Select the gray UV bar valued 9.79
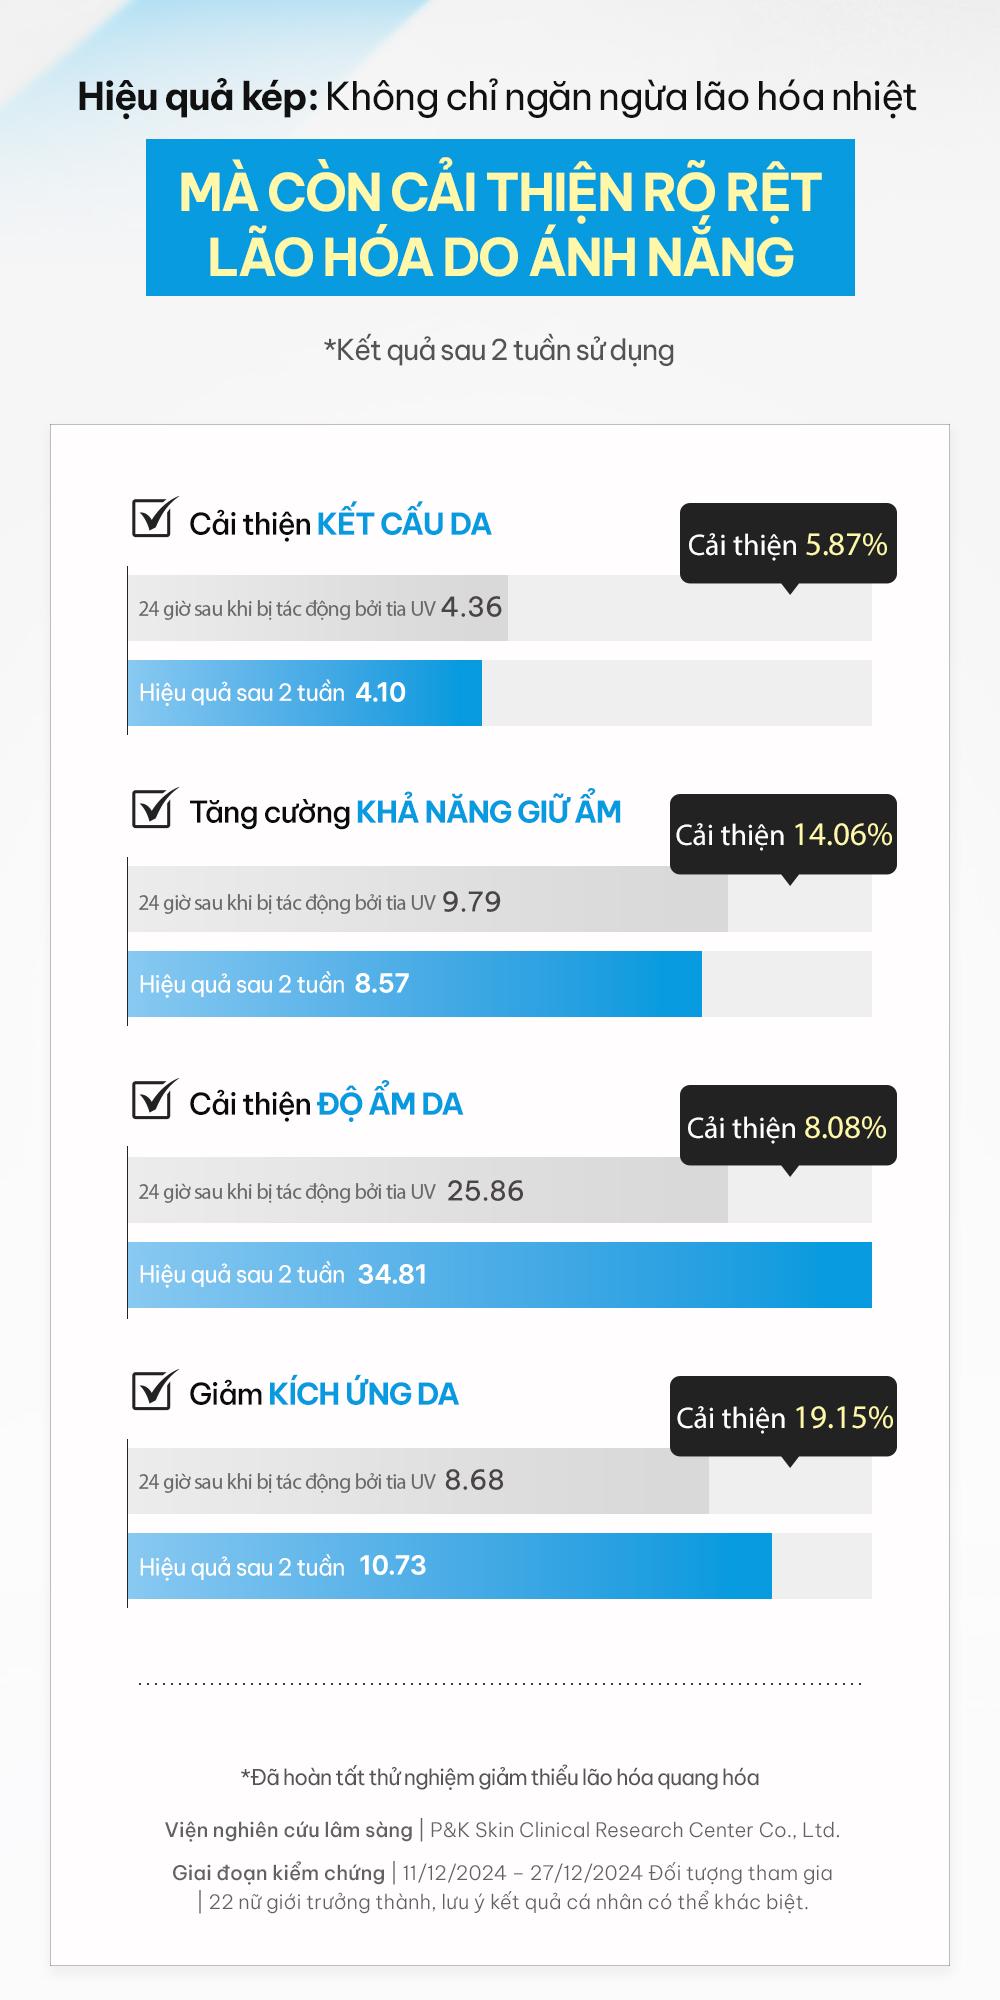The height and width of the screenshot is (2000, 1000). coord(427,900)
